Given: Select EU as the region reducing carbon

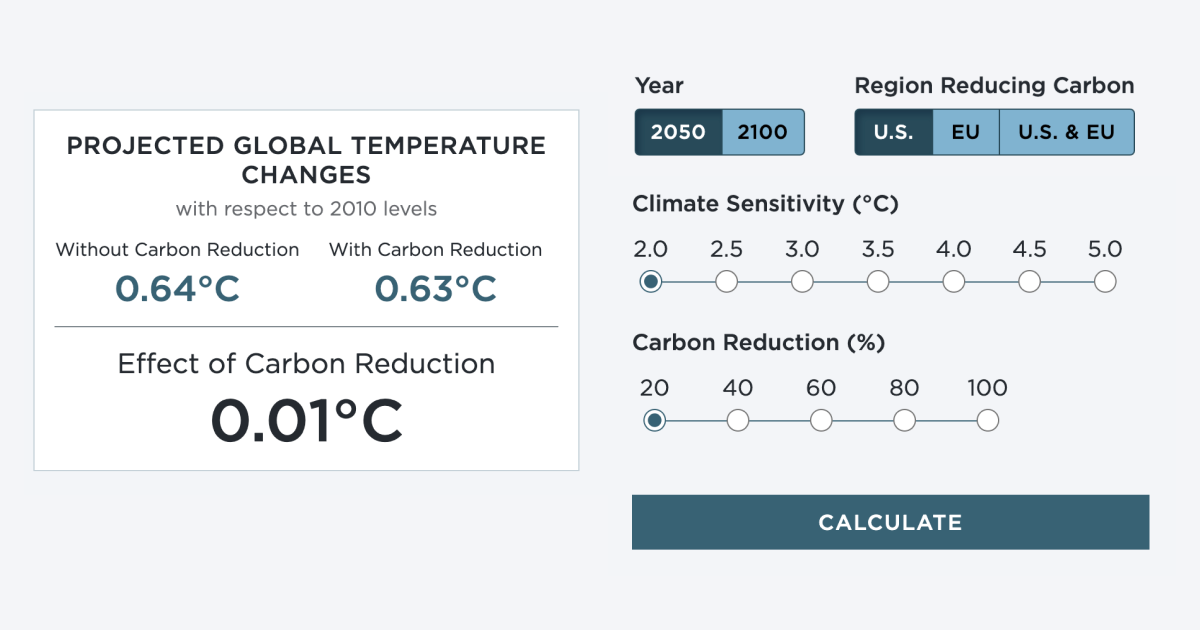Looking at the screenshot, I should click(966, 131).
